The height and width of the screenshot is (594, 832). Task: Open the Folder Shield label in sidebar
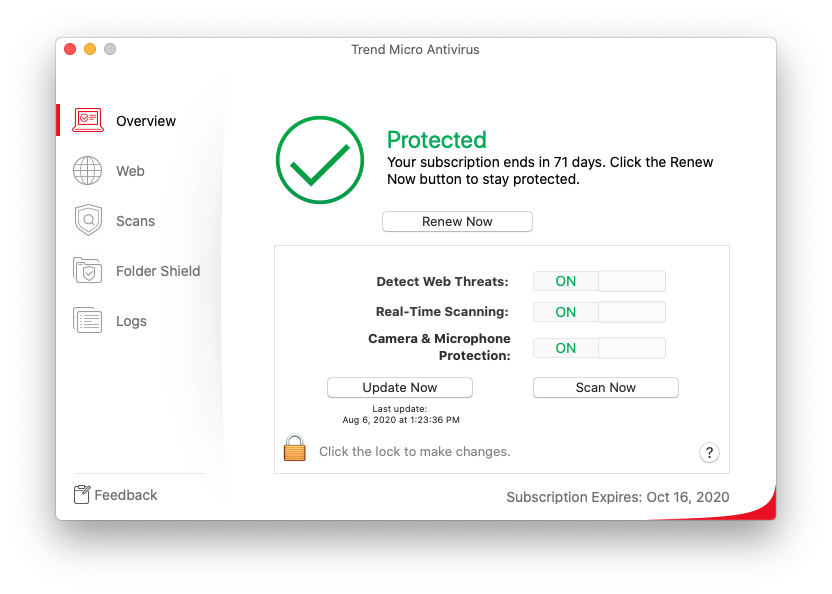[x=158, y=271]
